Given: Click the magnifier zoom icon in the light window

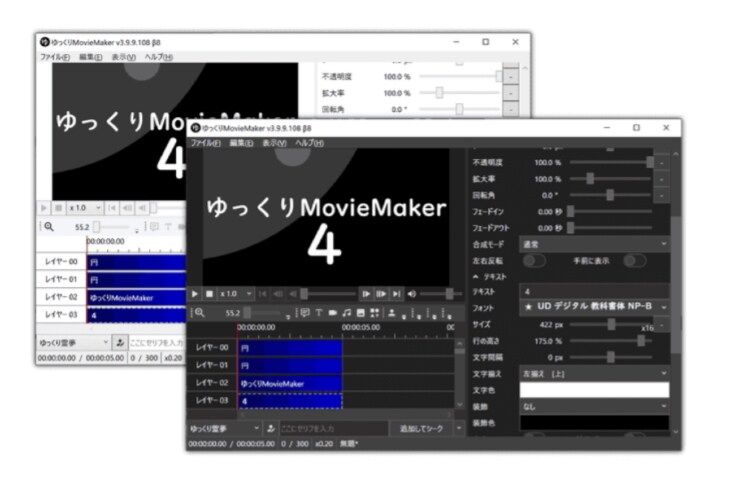Looking at the screenshot, I should [49, 227].
